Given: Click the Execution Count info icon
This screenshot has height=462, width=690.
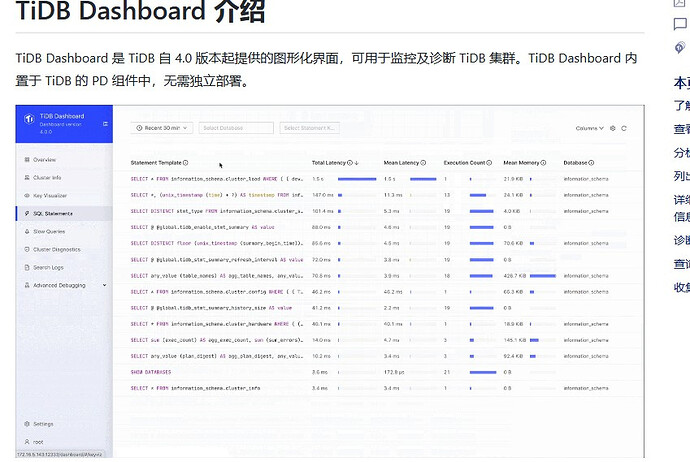Looking at the screenshot, I should [x=489, y=163].
